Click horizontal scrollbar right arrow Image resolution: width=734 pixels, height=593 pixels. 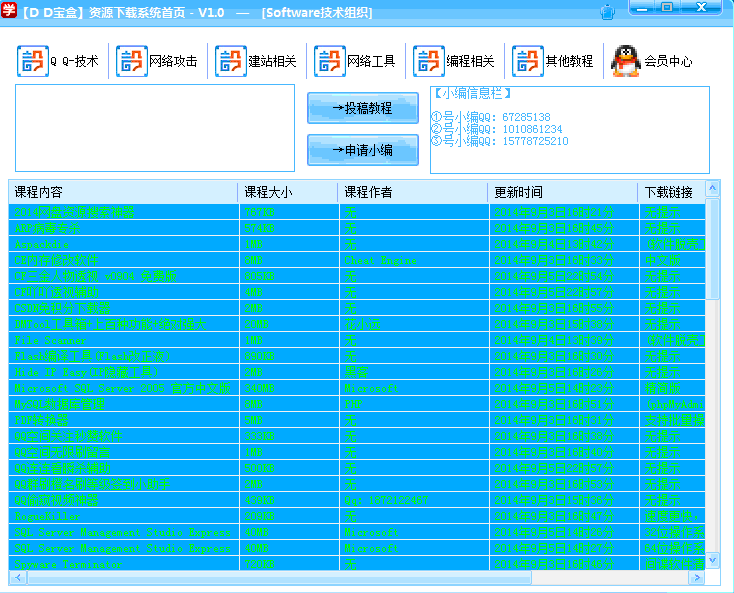697,578
